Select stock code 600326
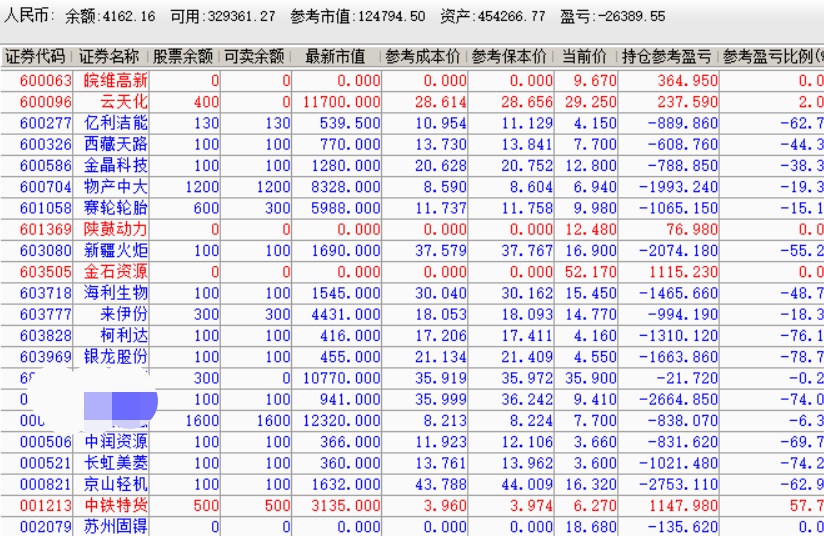 46,145
